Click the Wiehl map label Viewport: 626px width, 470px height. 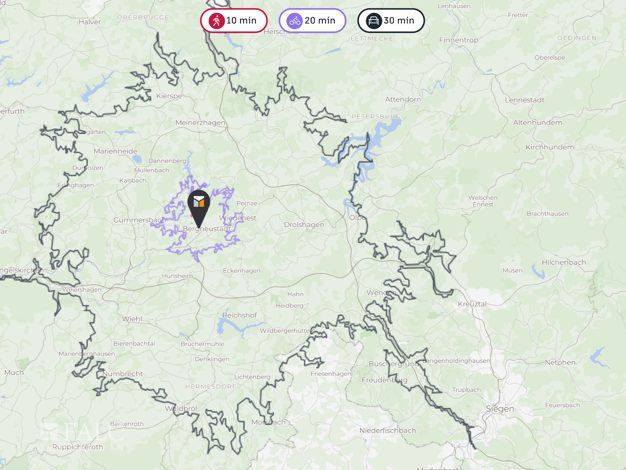(132, 319)
